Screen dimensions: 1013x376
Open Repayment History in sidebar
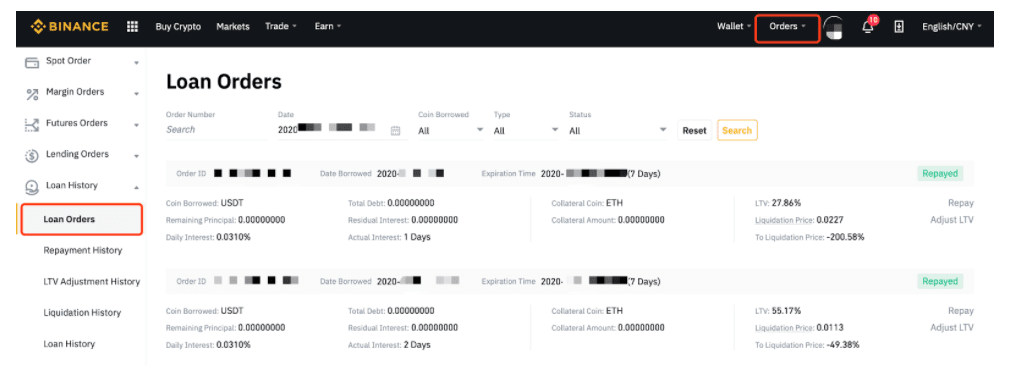[83, 250]
